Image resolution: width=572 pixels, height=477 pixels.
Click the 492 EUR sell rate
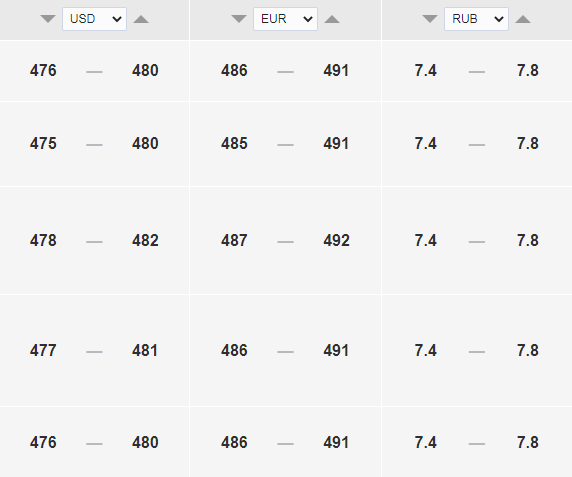[x=336, y=241]
